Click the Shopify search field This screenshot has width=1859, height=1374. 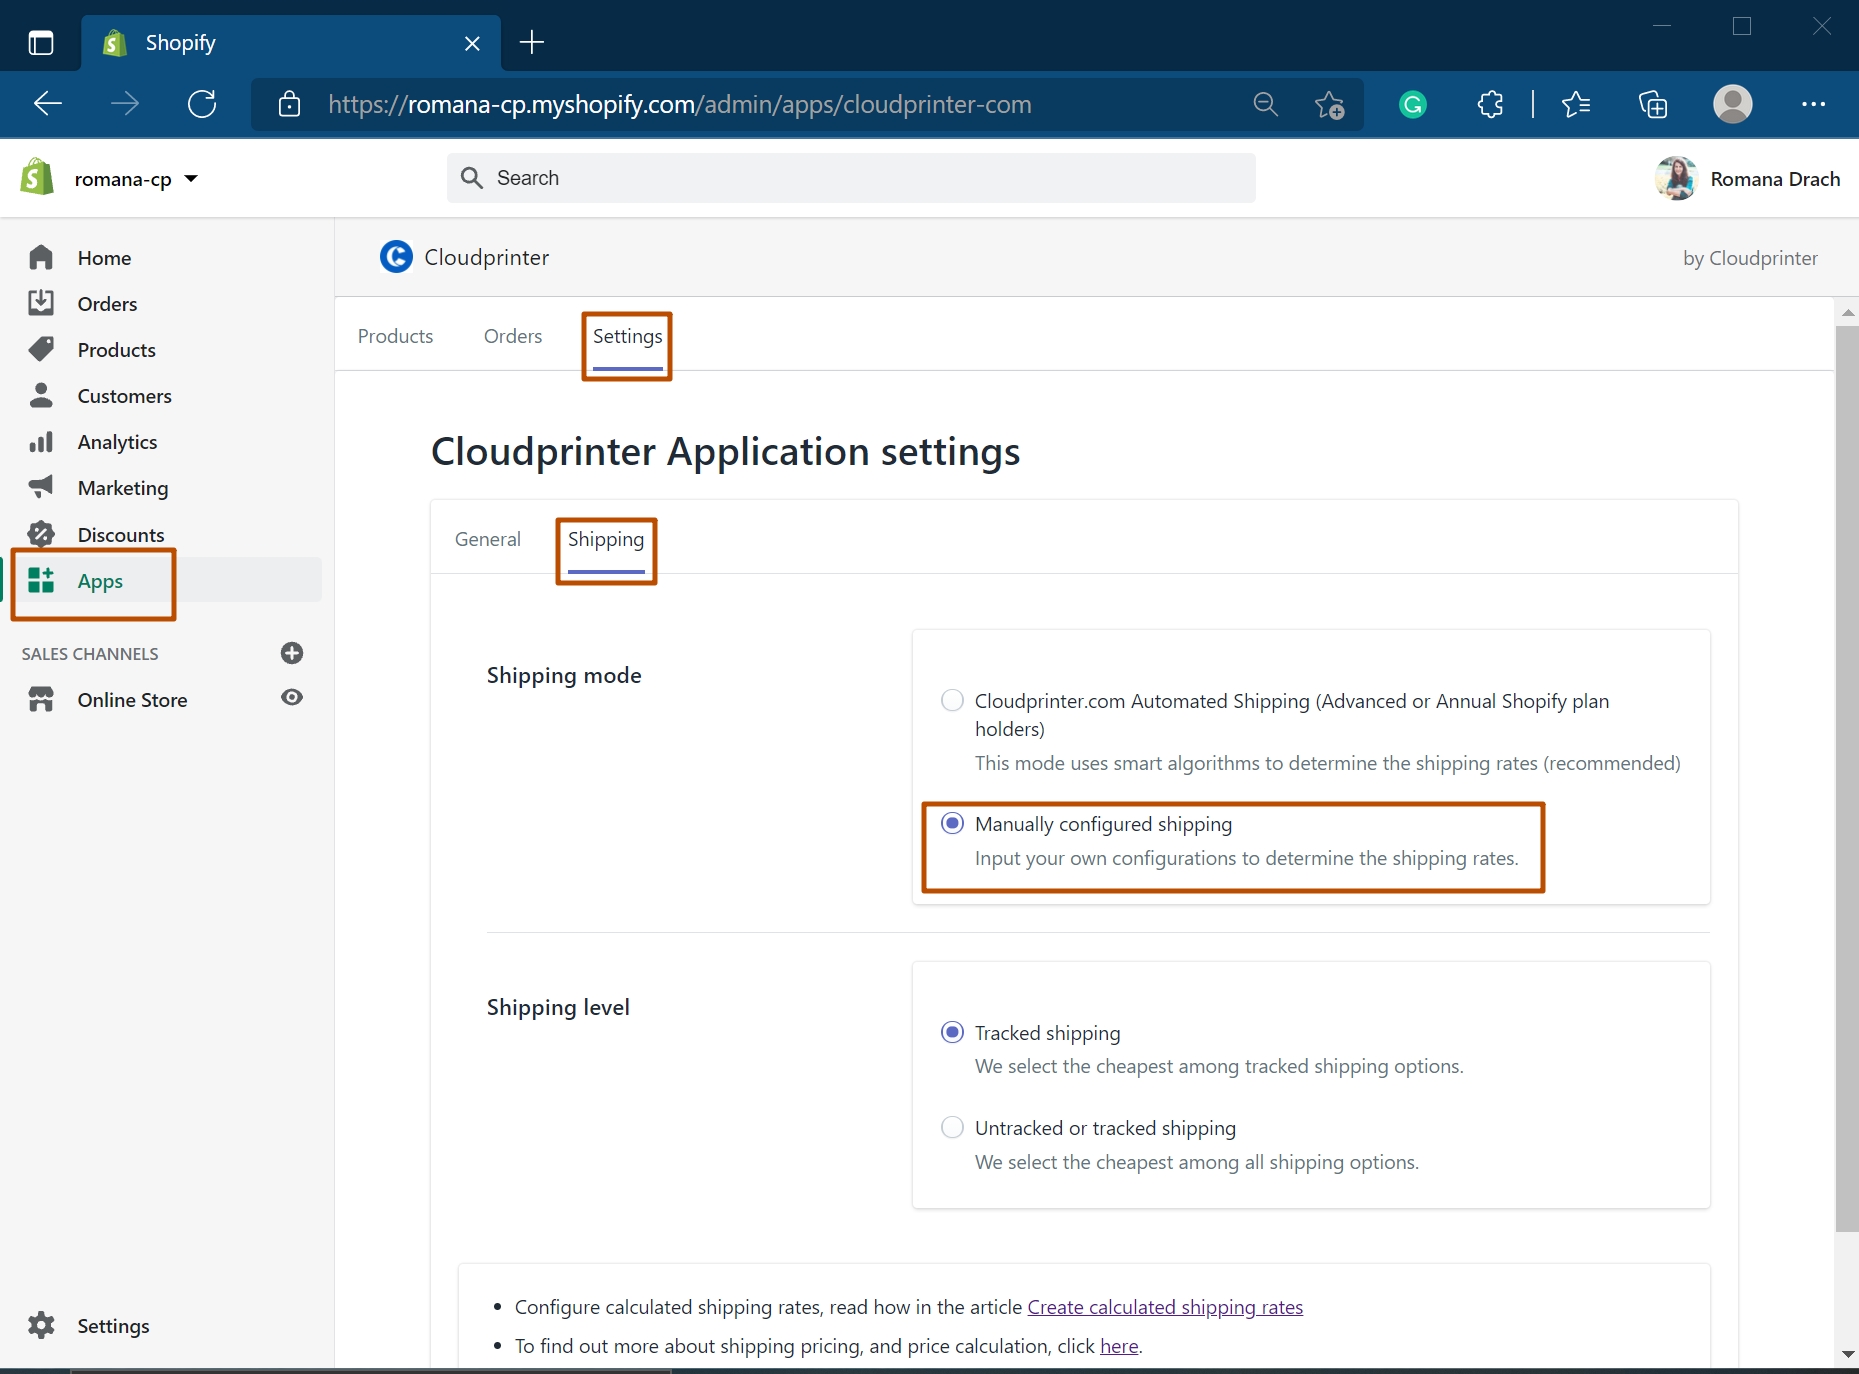[x=851, y=178]
